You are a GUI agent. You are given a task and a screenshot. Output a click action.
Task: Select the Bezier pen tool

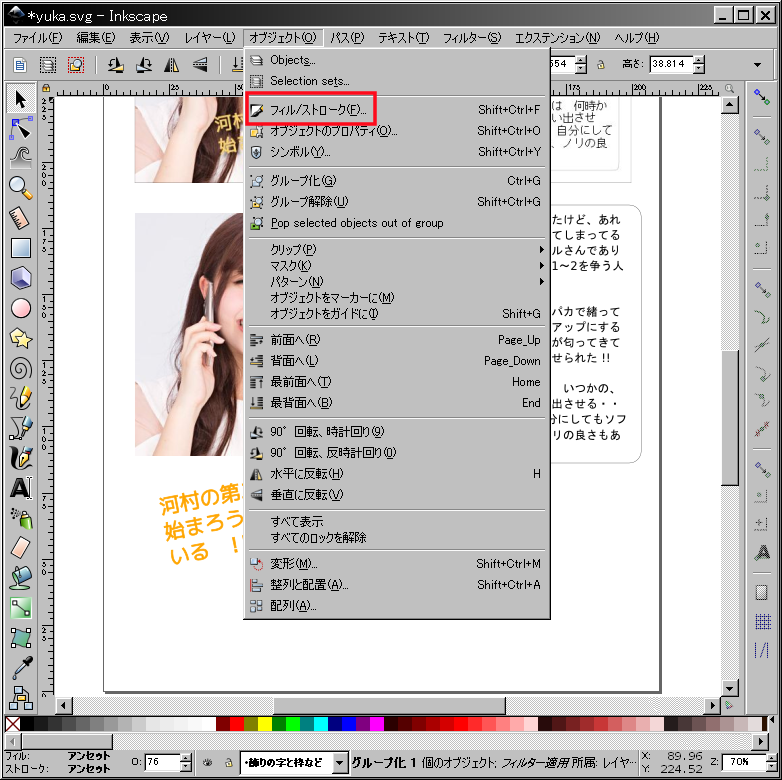20,428
